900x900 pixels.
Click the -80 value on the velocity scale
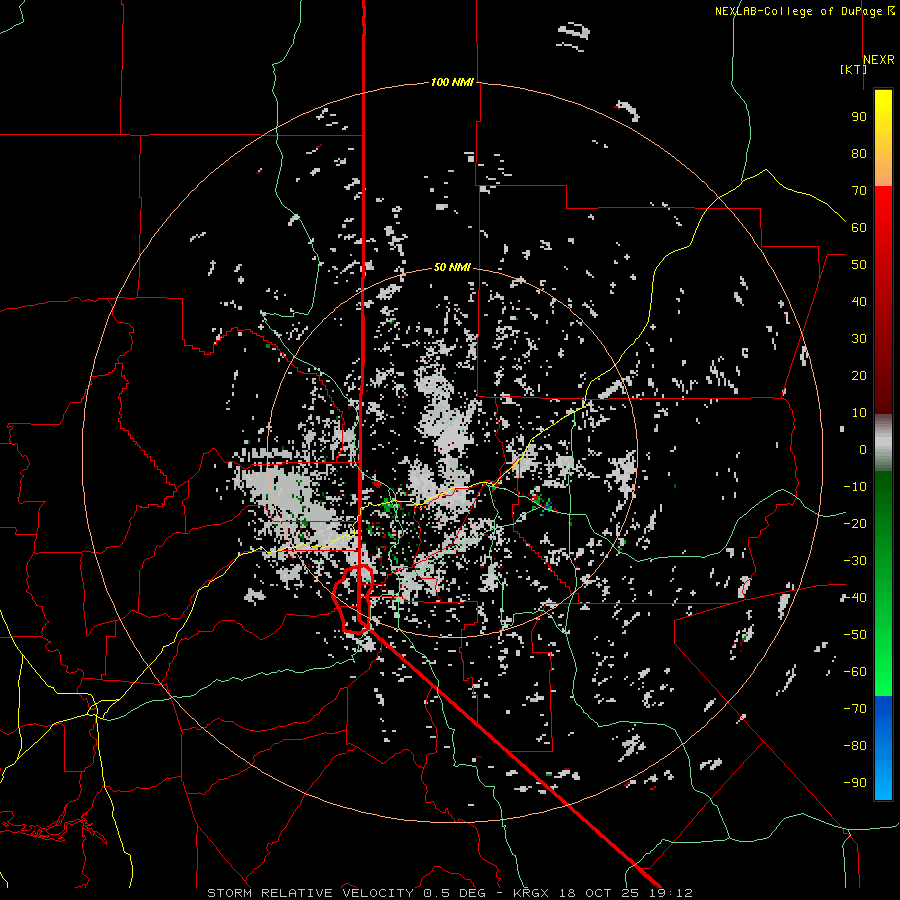click(x=855, y=746)
